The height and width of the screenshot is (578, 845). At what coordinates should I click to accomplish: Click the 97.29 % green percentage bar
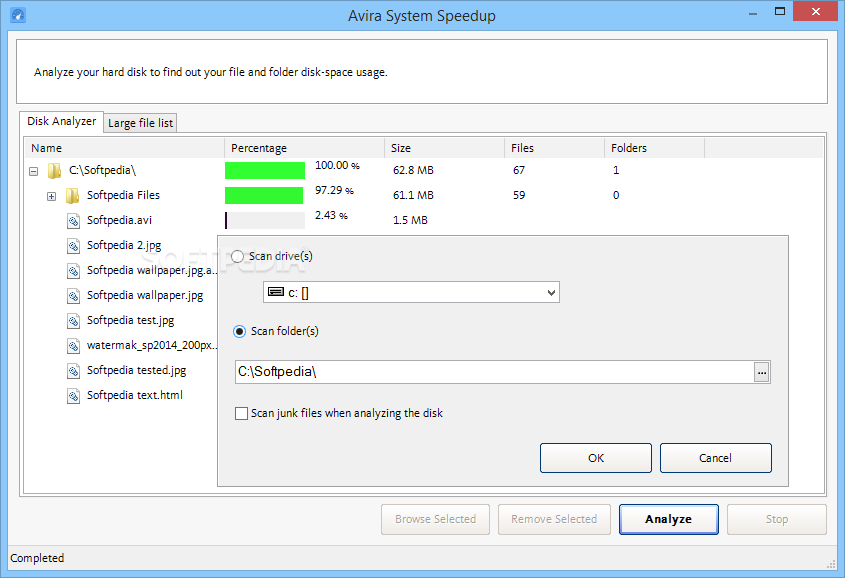[264, 196]
